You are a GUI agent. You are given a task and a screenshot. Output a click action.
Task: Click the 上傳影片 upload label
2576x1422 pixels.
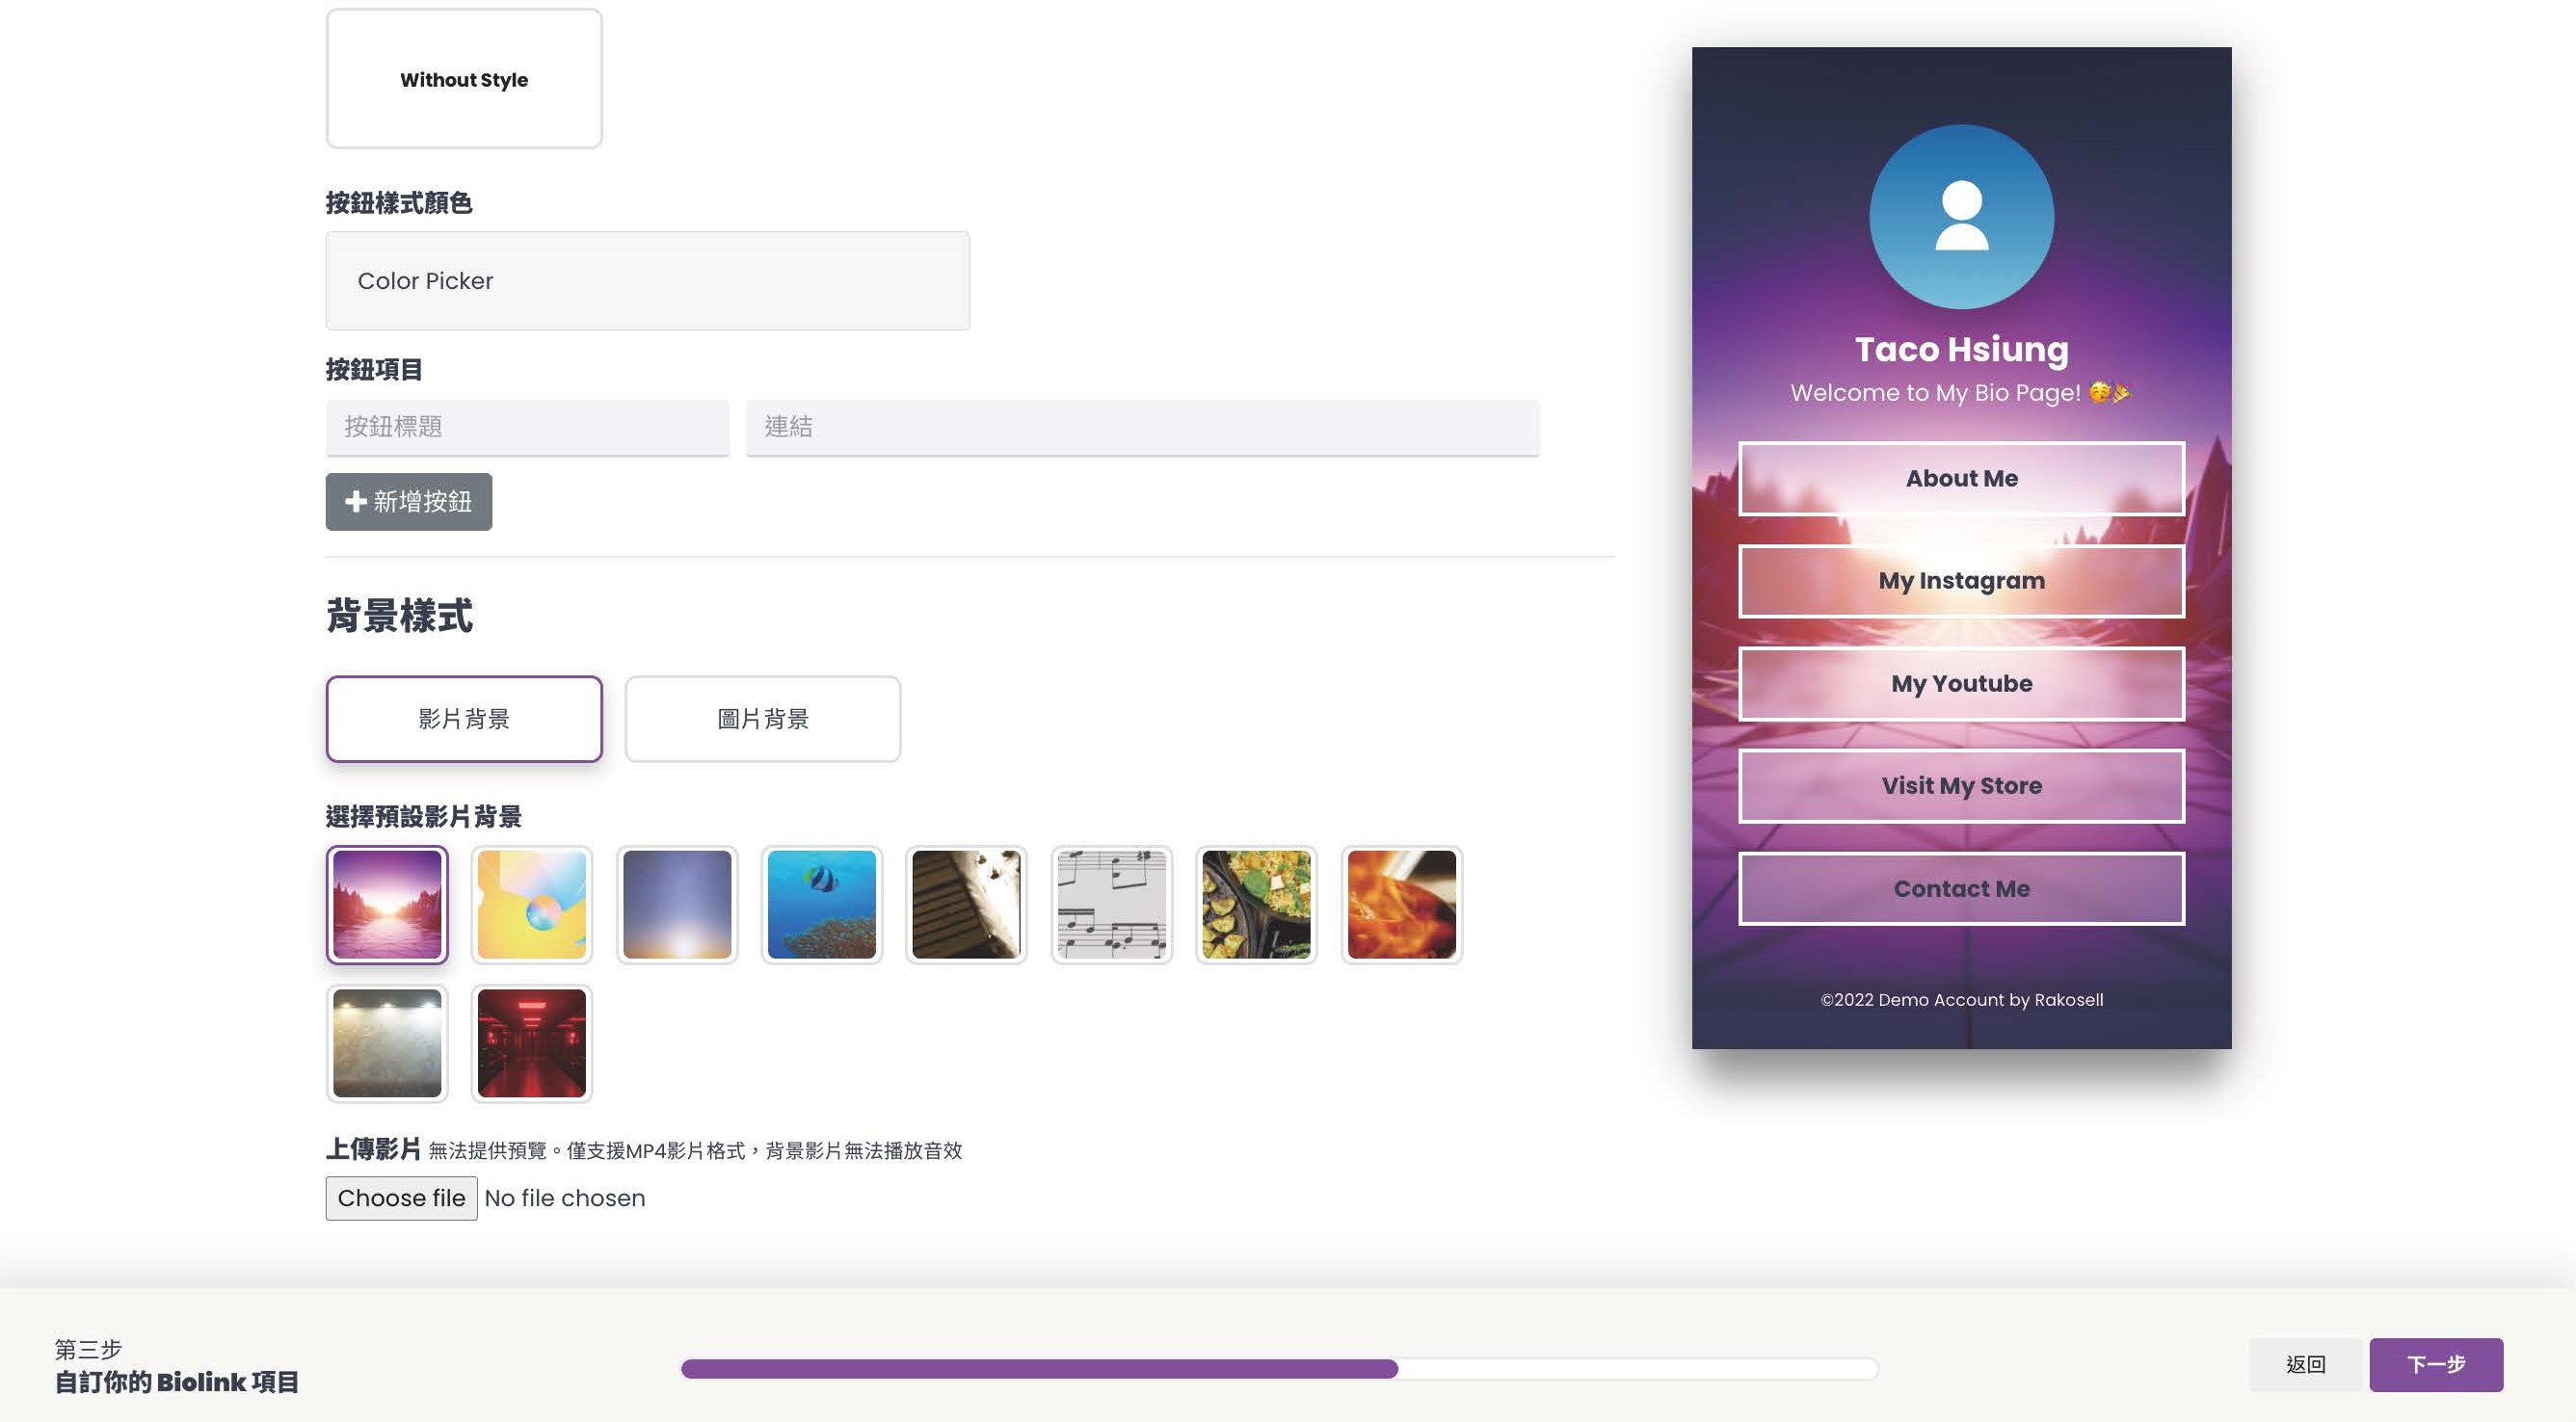pos(374,1149)
